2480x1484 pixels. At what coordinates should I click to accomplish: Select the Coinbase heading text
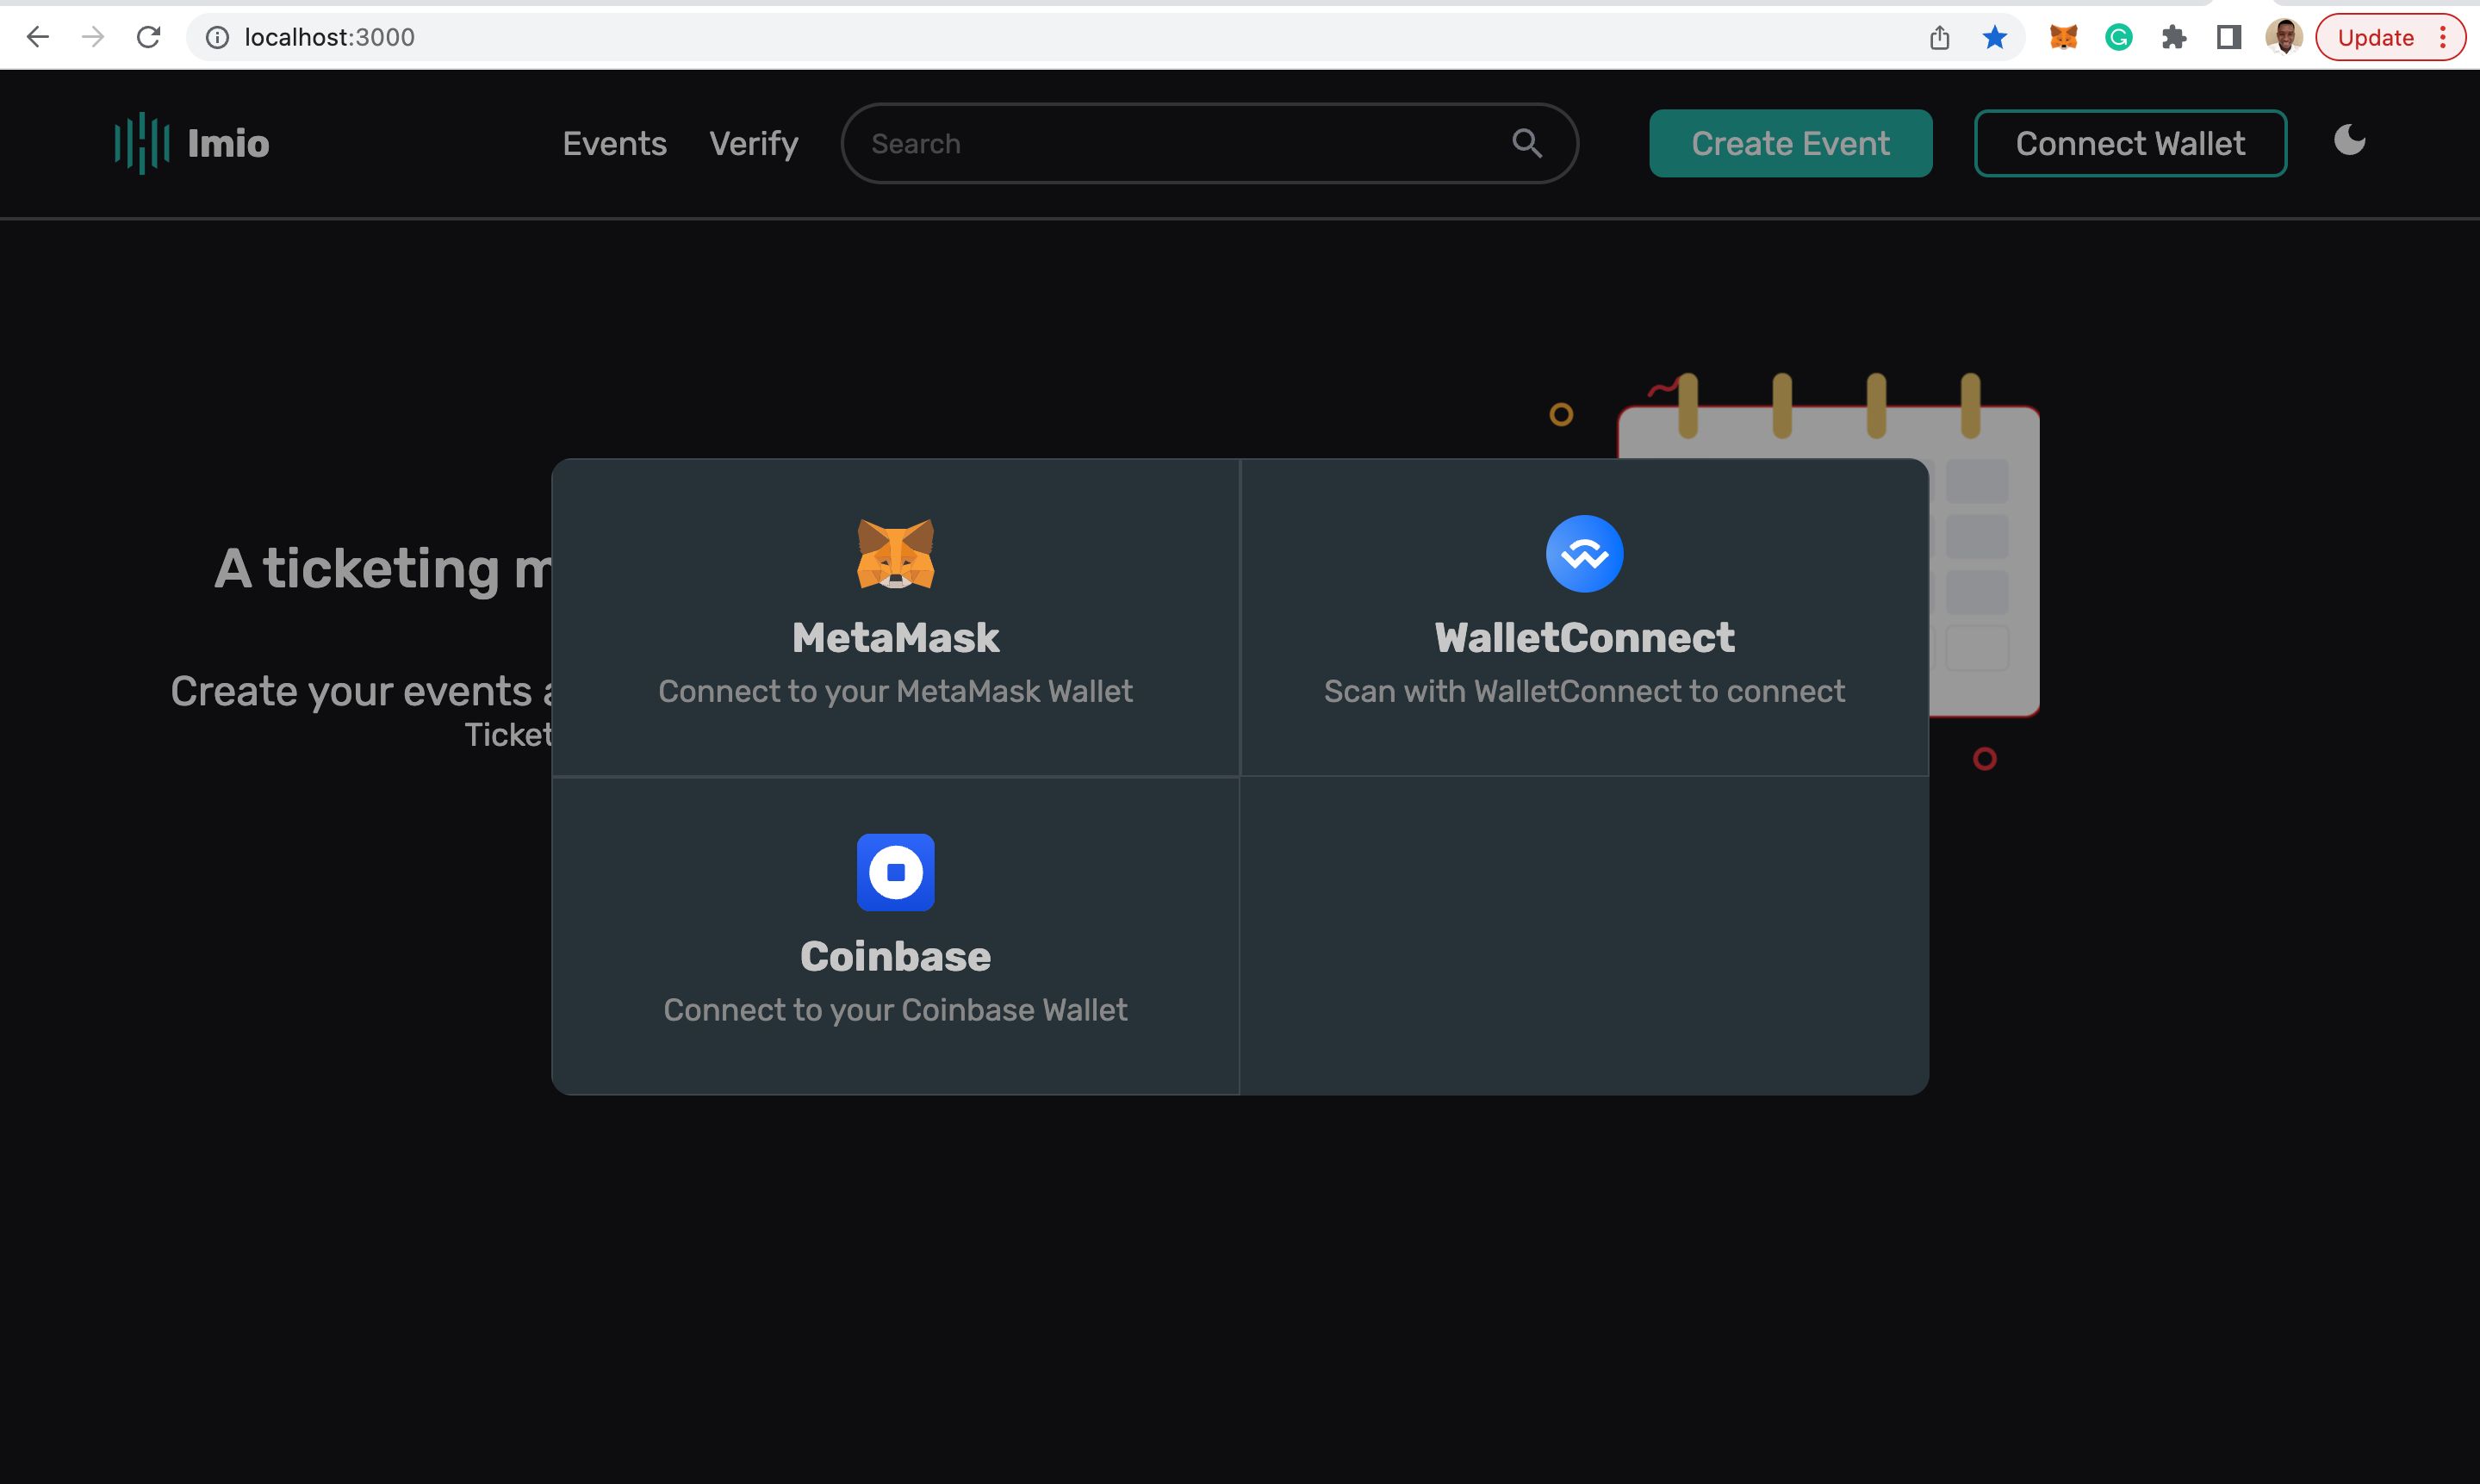click(x=895, y=956)
